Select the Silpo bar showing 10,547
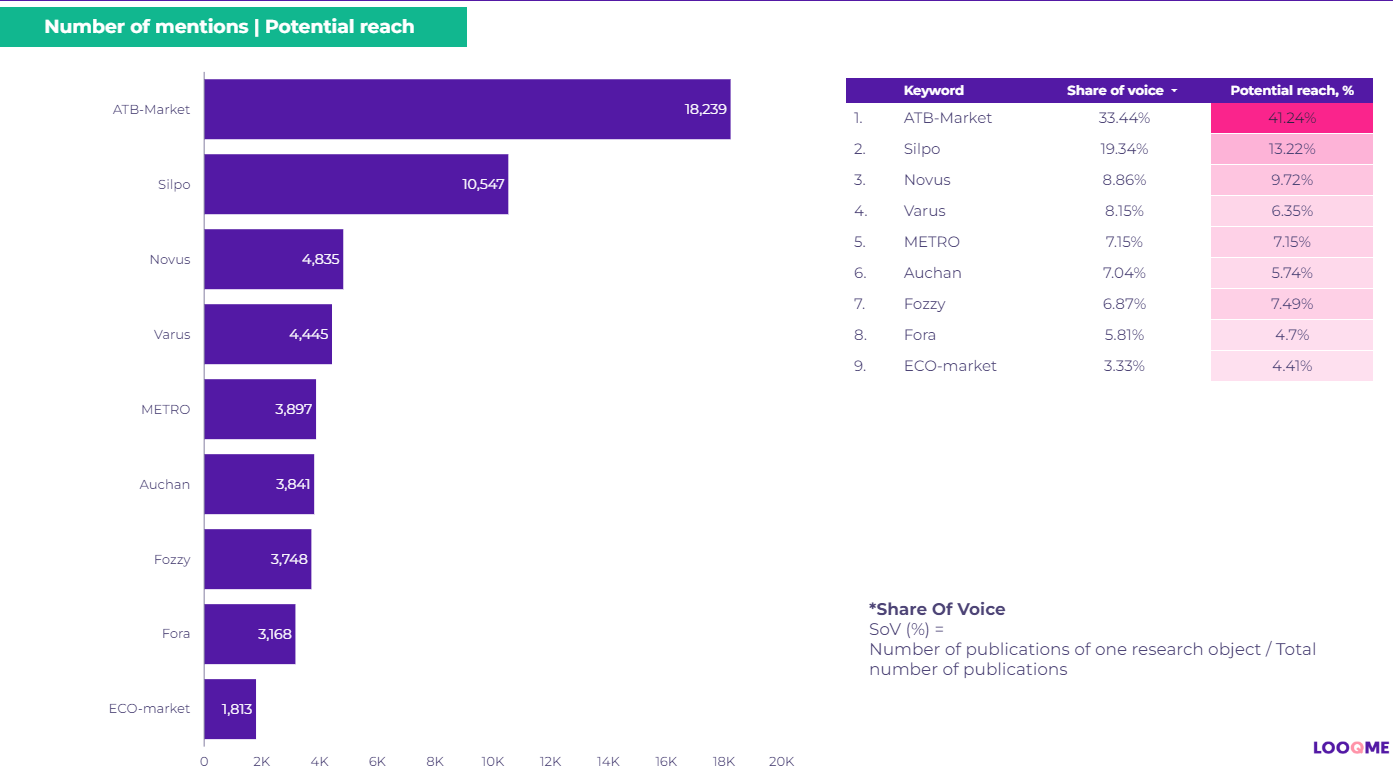Image resolution: width=1393 pixels, height=778 pixels. [356, 184]
